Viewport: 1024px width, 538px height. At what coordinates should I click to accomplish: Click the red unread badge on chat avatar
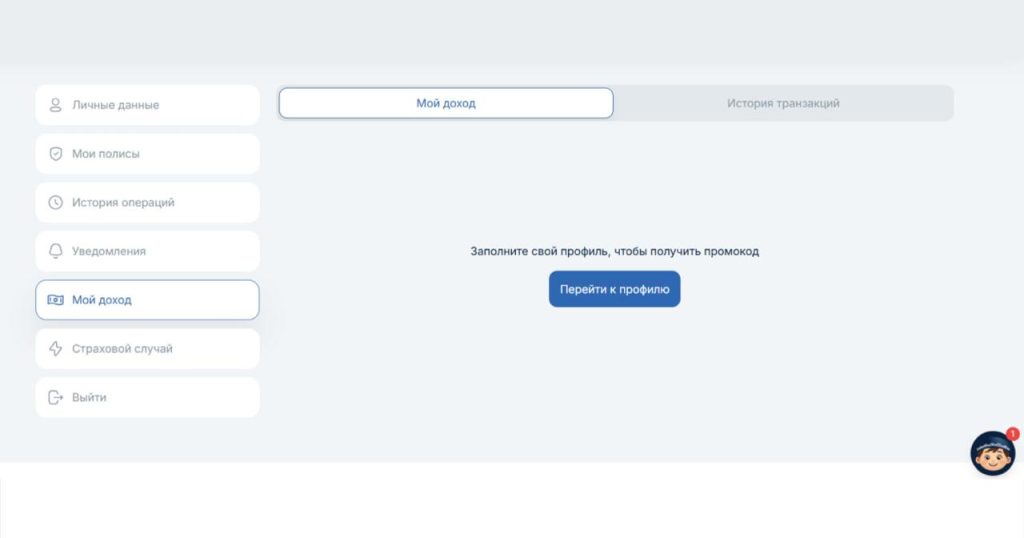pyautogui.click(x=1012, y=434)
